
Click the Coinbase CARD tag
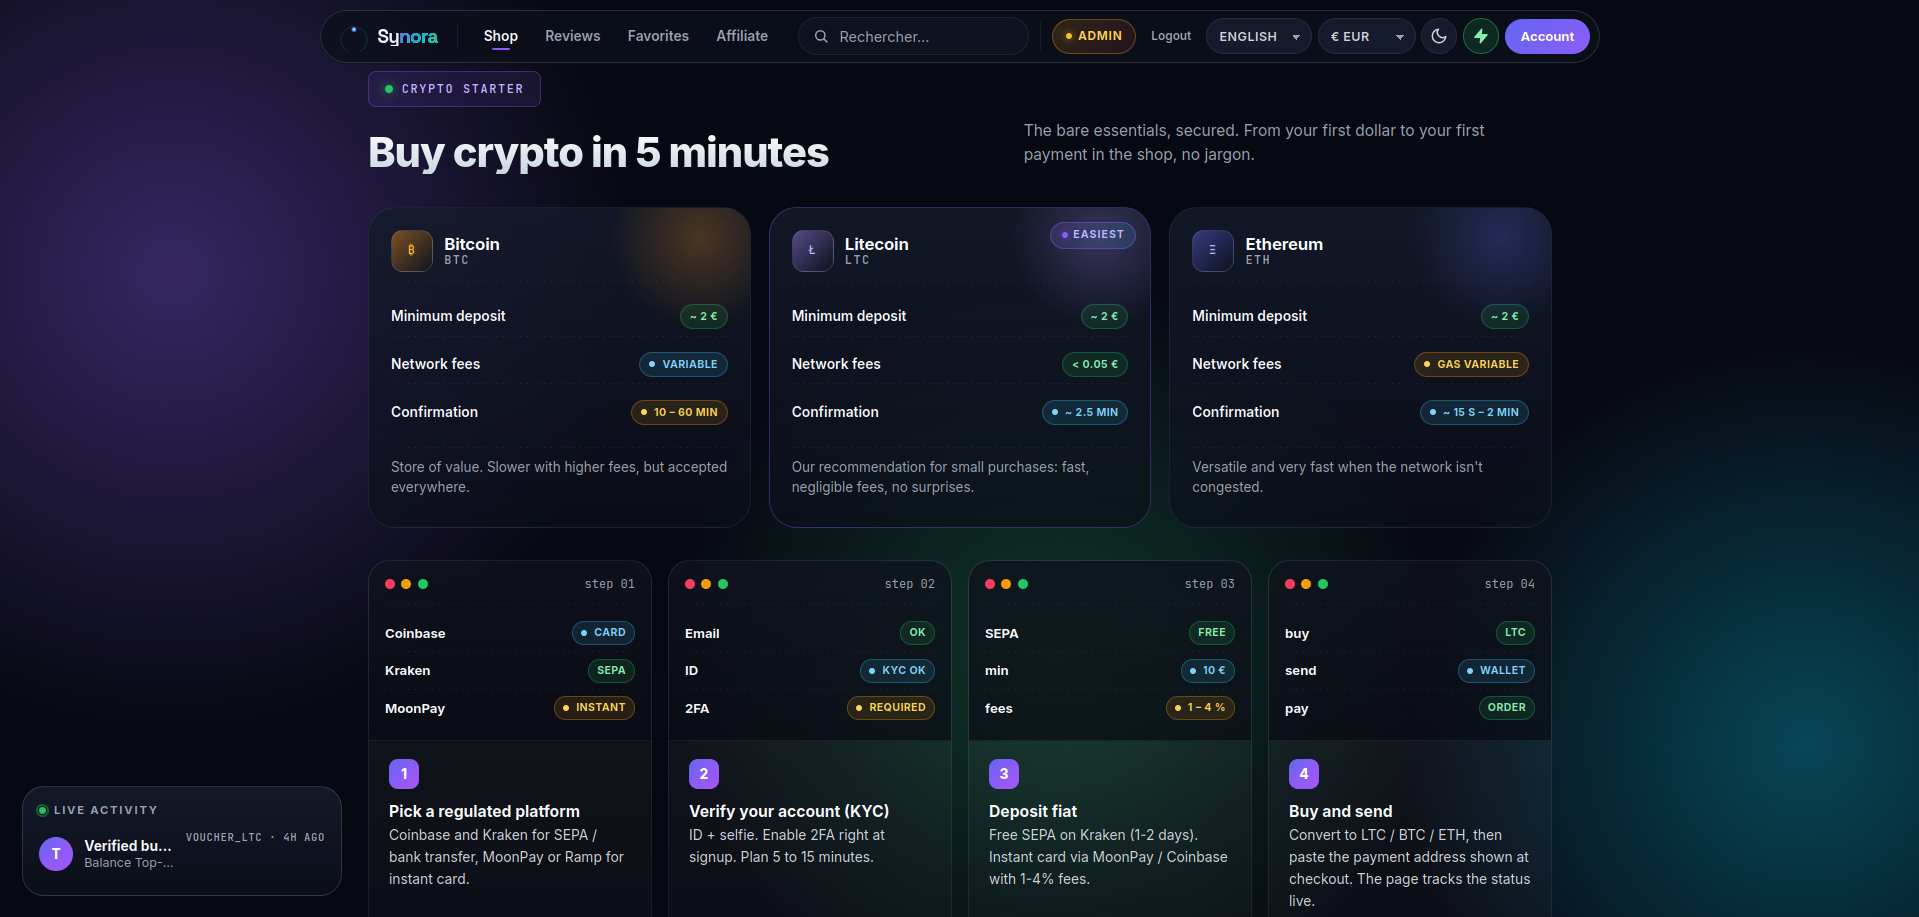pyautogui.click(x=603, y=633)
